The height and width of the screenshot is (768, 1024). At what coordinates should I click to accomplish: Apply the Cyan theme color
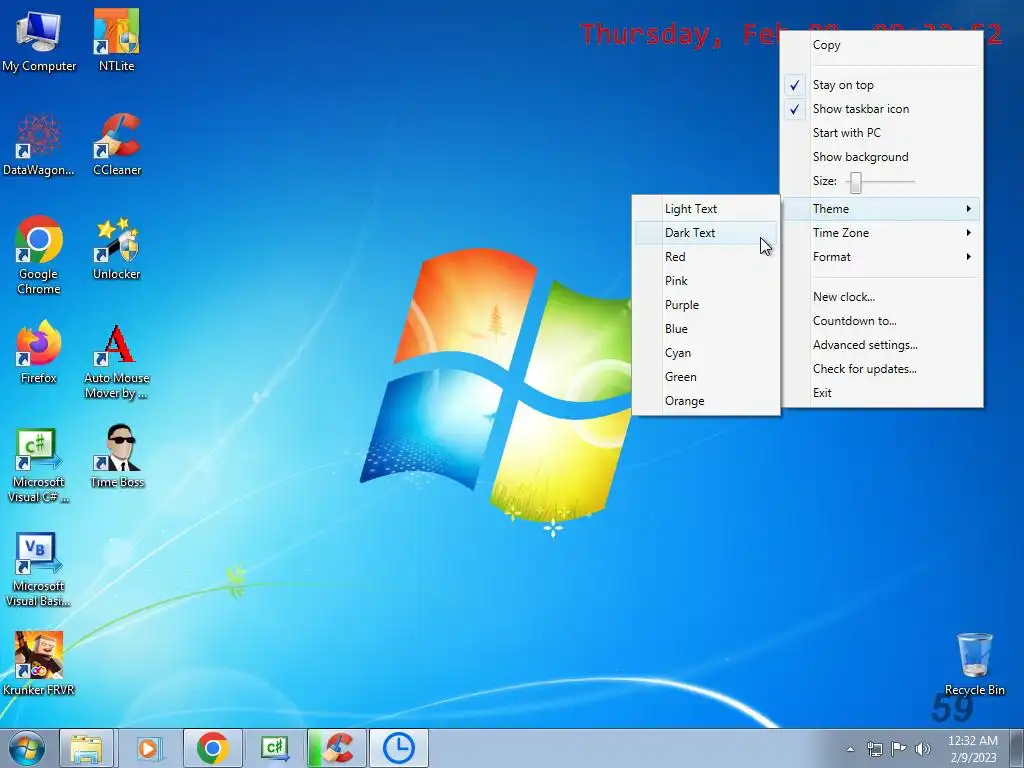coord(706,353)
